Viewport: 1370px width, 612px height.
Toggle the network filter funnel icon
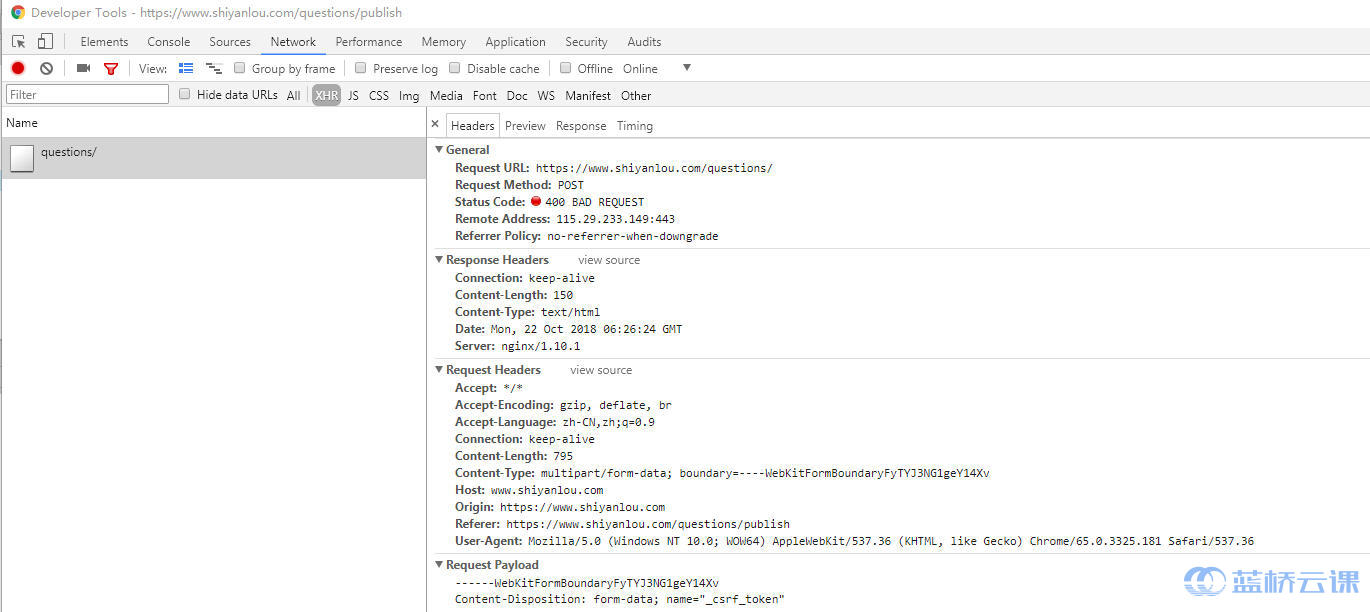coord(111,68)
